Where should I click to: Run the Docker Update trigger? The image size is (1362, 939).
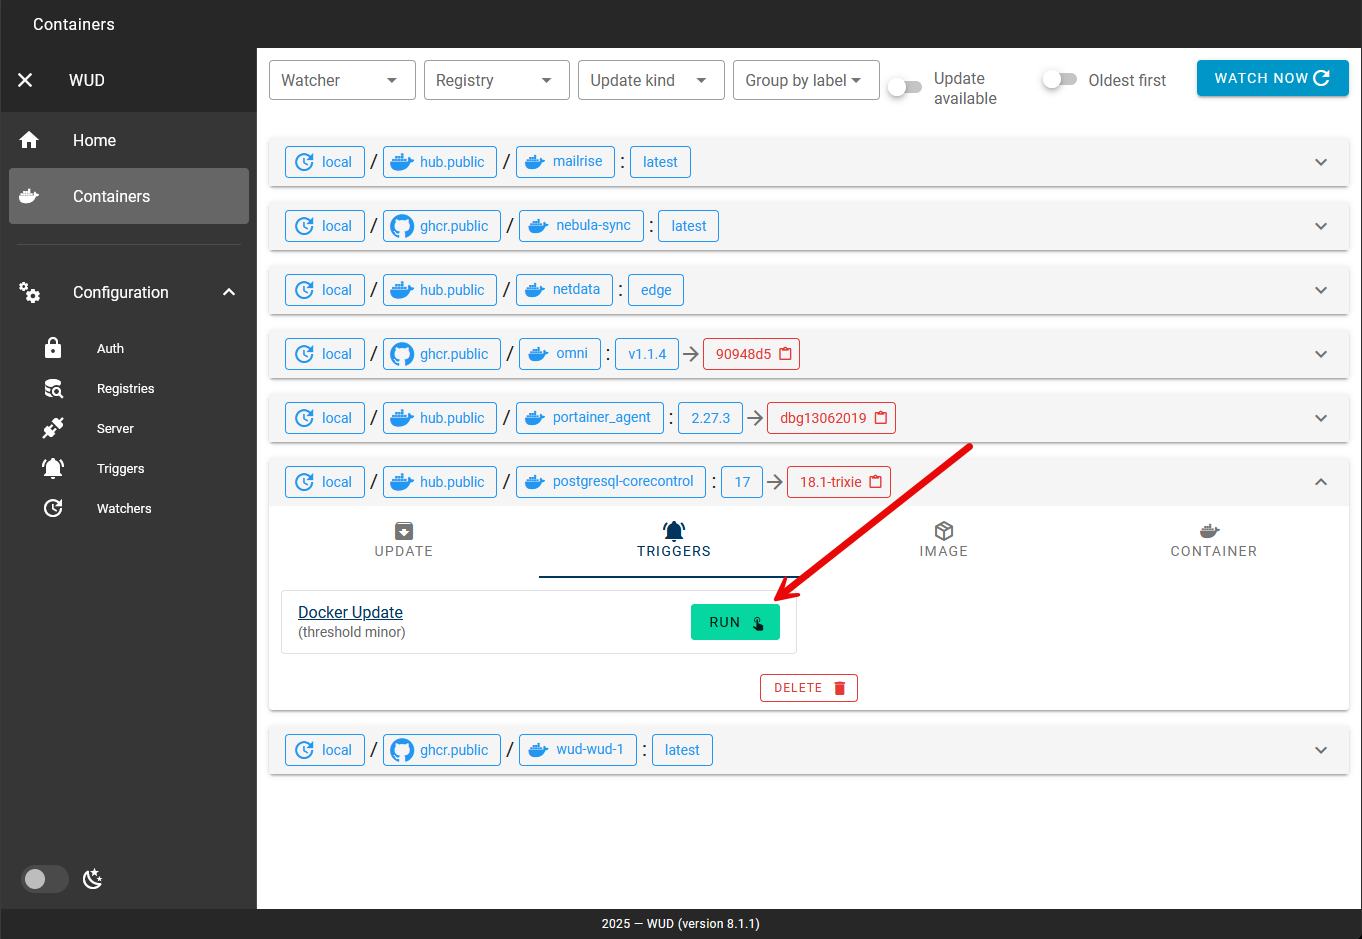[x=735, y=622]
